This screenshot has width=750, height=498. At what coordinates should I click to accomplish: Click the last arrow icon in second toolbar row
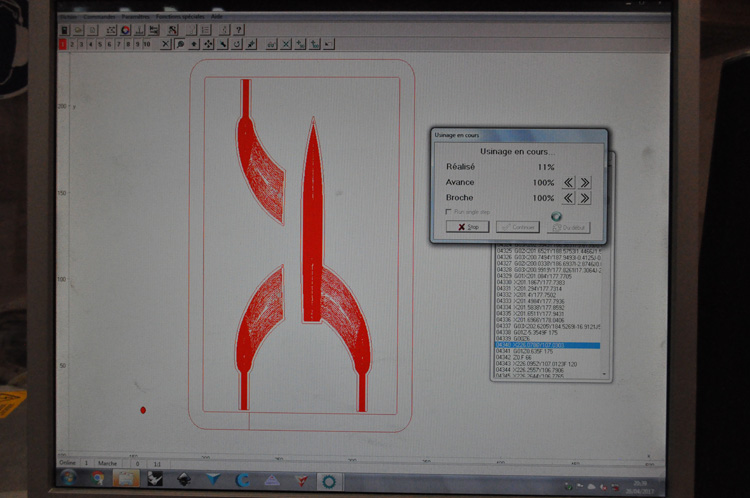click(x=328, y=44)
